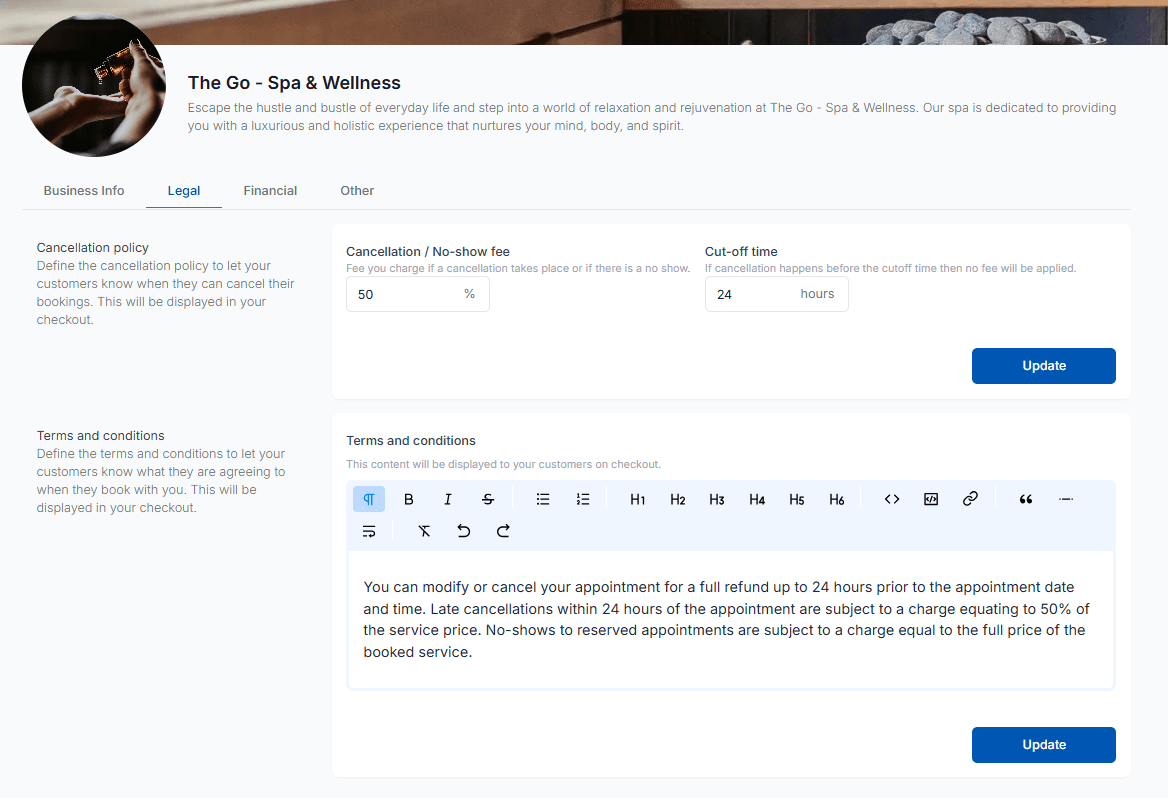The width and height of the screenshot is (1168, 798).
Task: Redo the last edit in the editor
Action: click(x=503, y=531)
